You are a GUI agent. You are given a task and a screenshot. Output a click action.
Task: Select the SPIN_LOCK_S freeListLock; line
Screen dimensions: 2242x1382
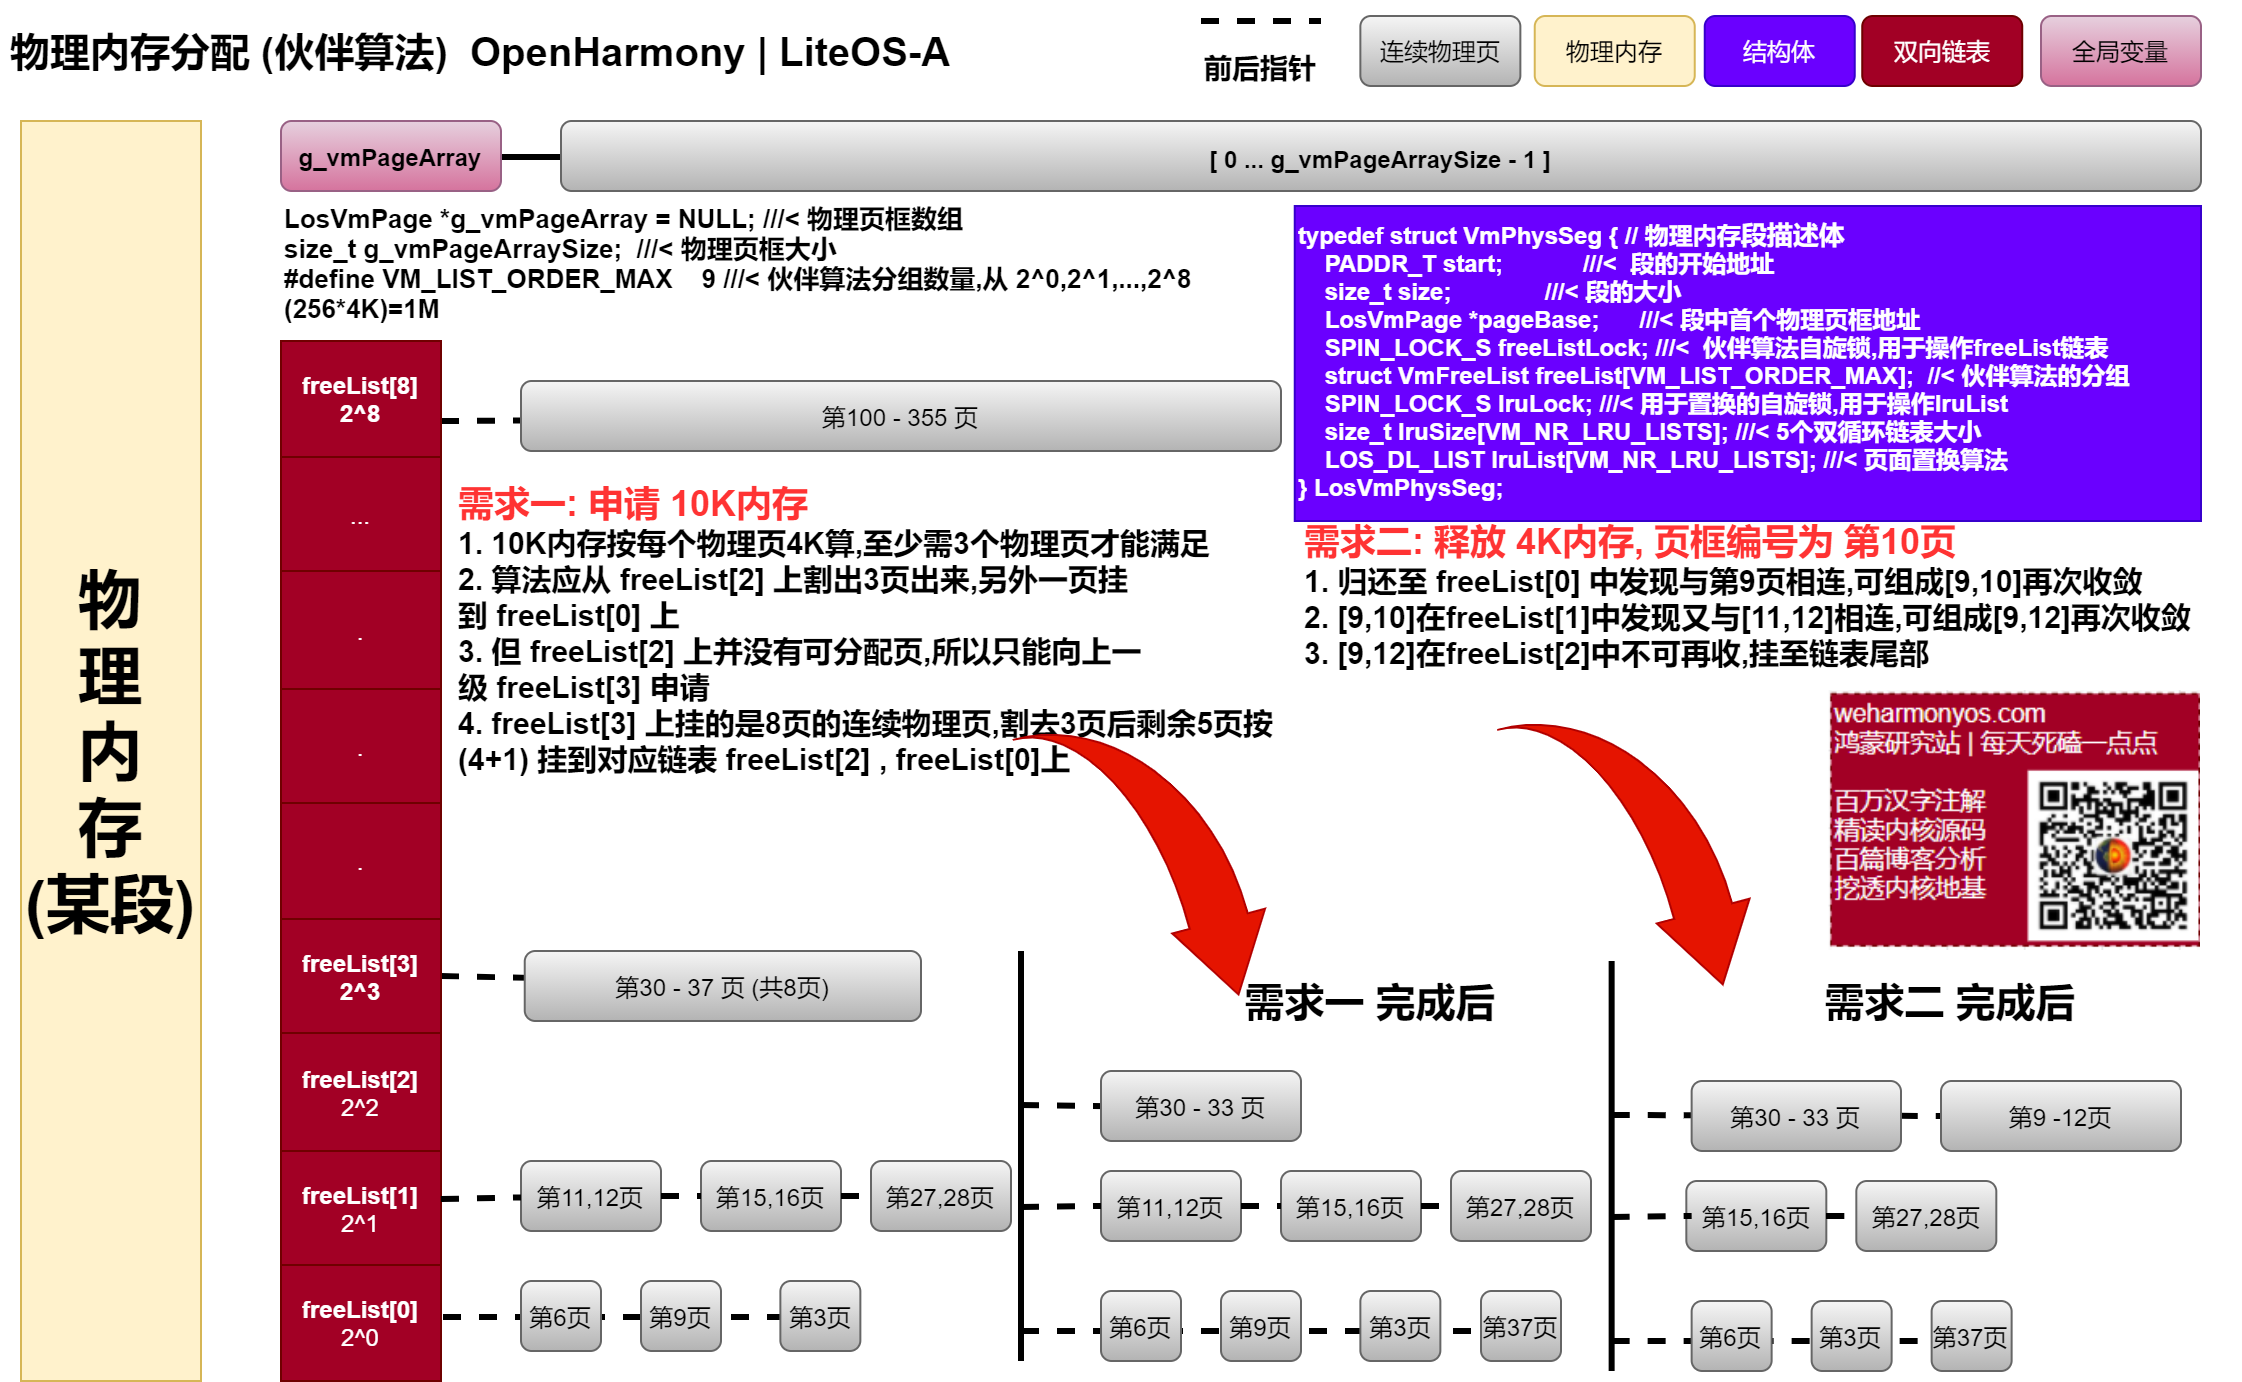(1716, 347)
